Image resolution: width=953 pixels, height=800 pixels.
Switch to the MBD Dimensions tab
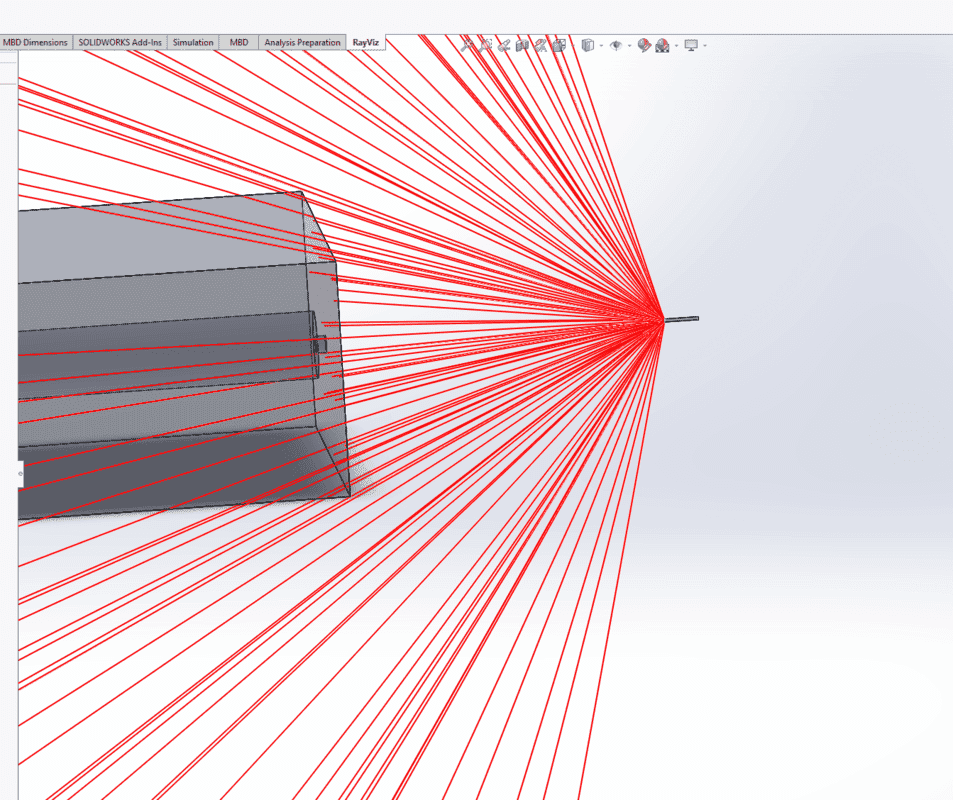tap(36, 42)
